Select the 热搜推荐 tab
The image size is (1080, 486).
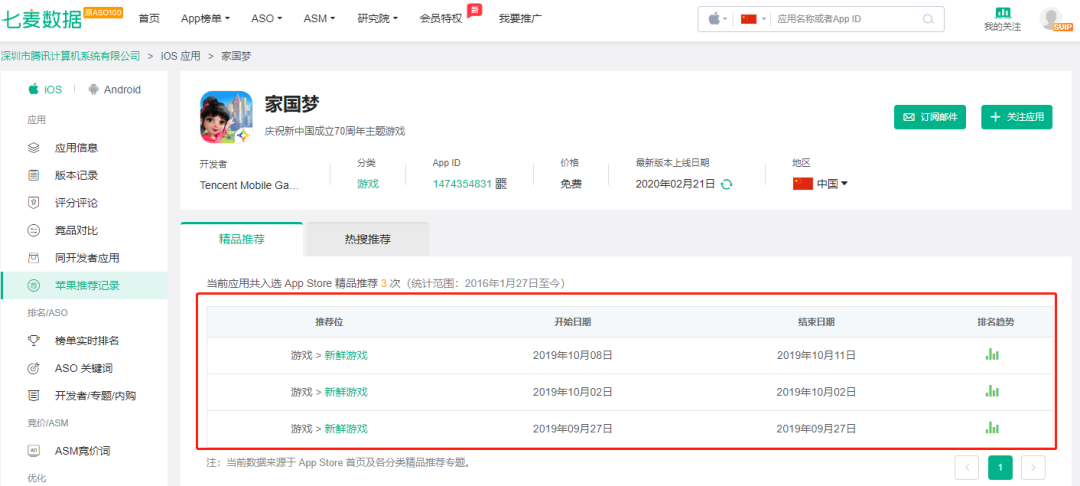(x=368, y=240)
